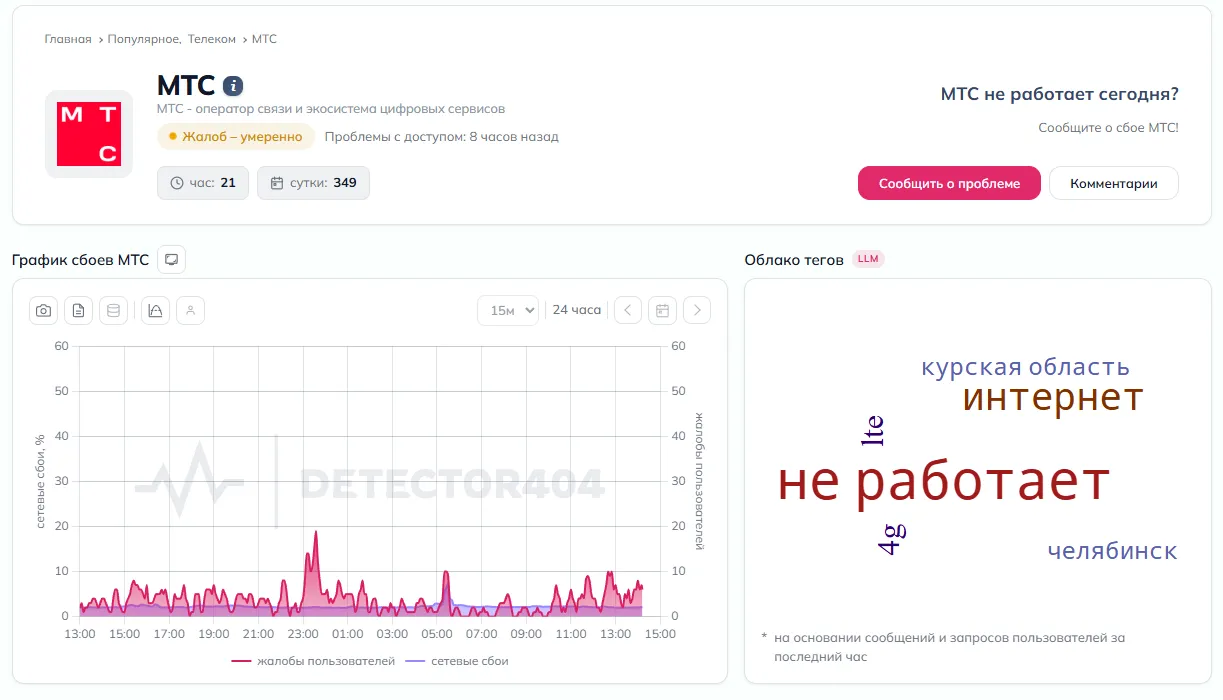This screenshot has width=1223, height=700.
Task: Click the user person icon in chart toolbar
Action: click(190, 311)
